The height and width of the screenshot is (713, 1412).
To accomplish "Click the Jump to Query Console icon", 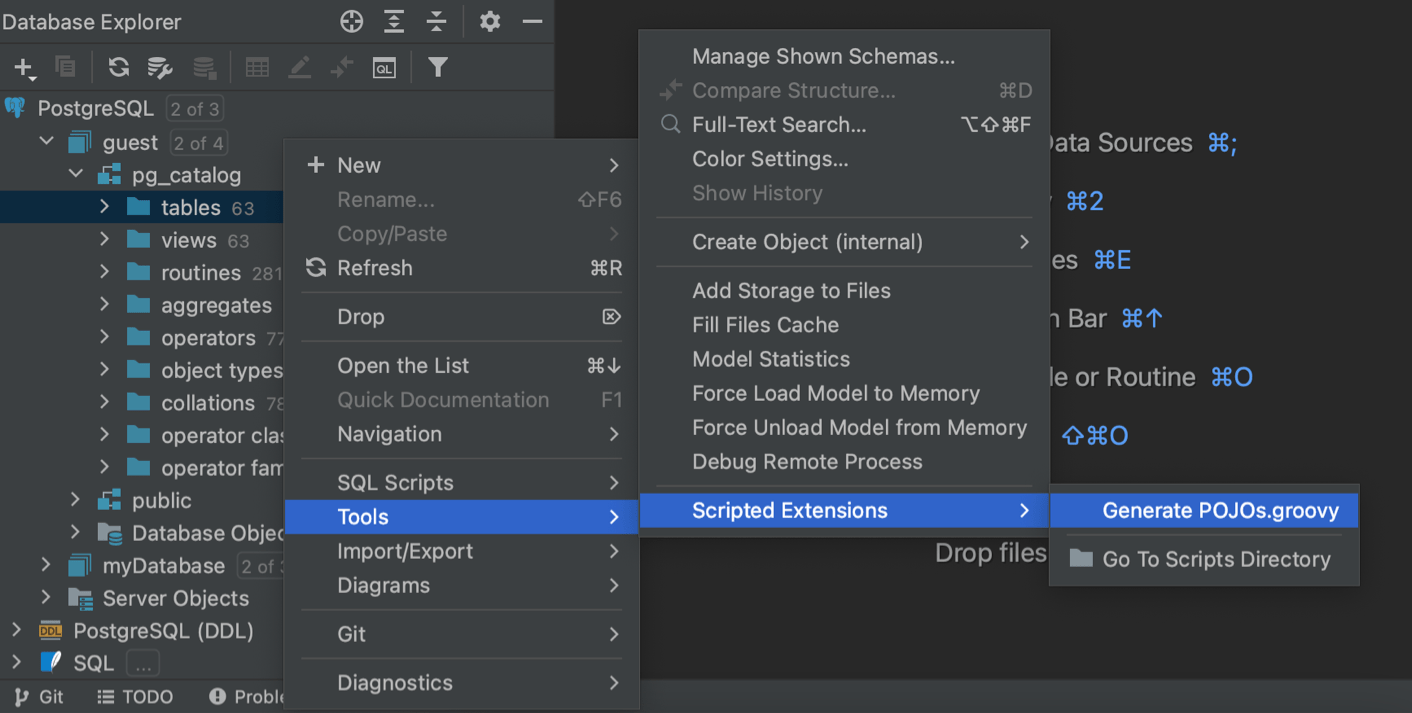I will (384, 67).
